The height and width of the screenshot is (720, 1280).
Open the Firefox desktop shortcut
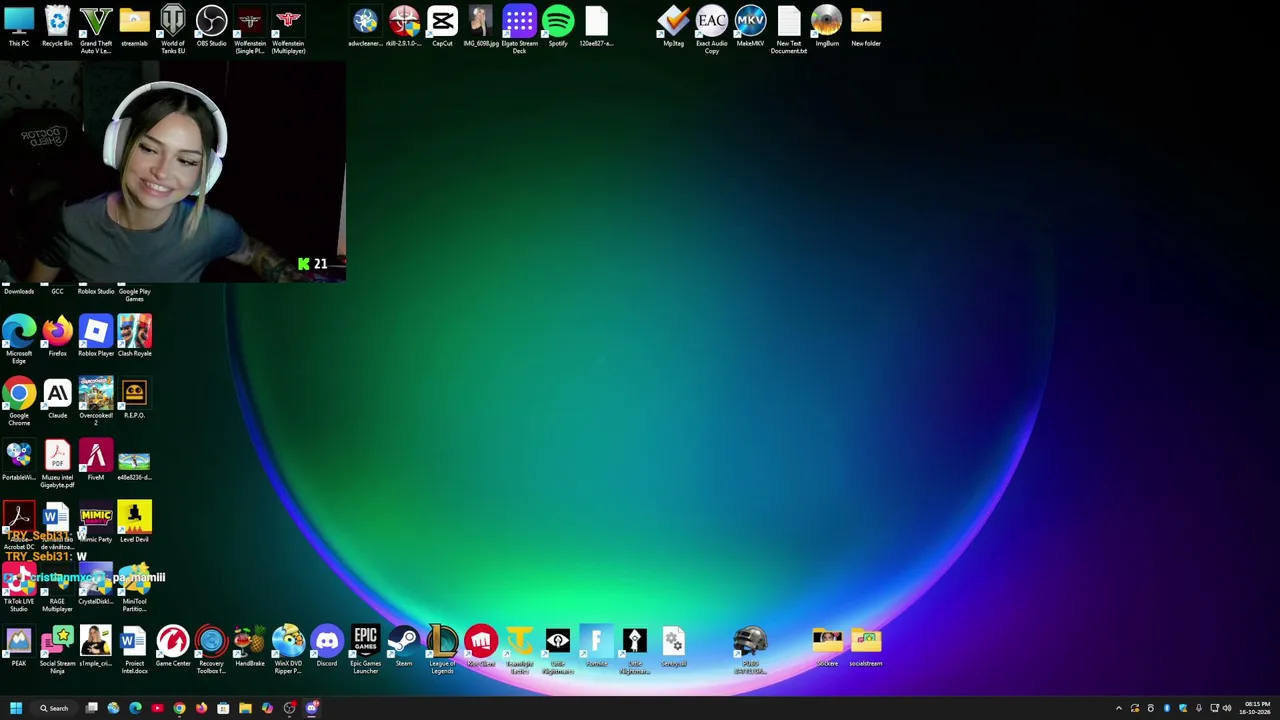coord(57,336)
